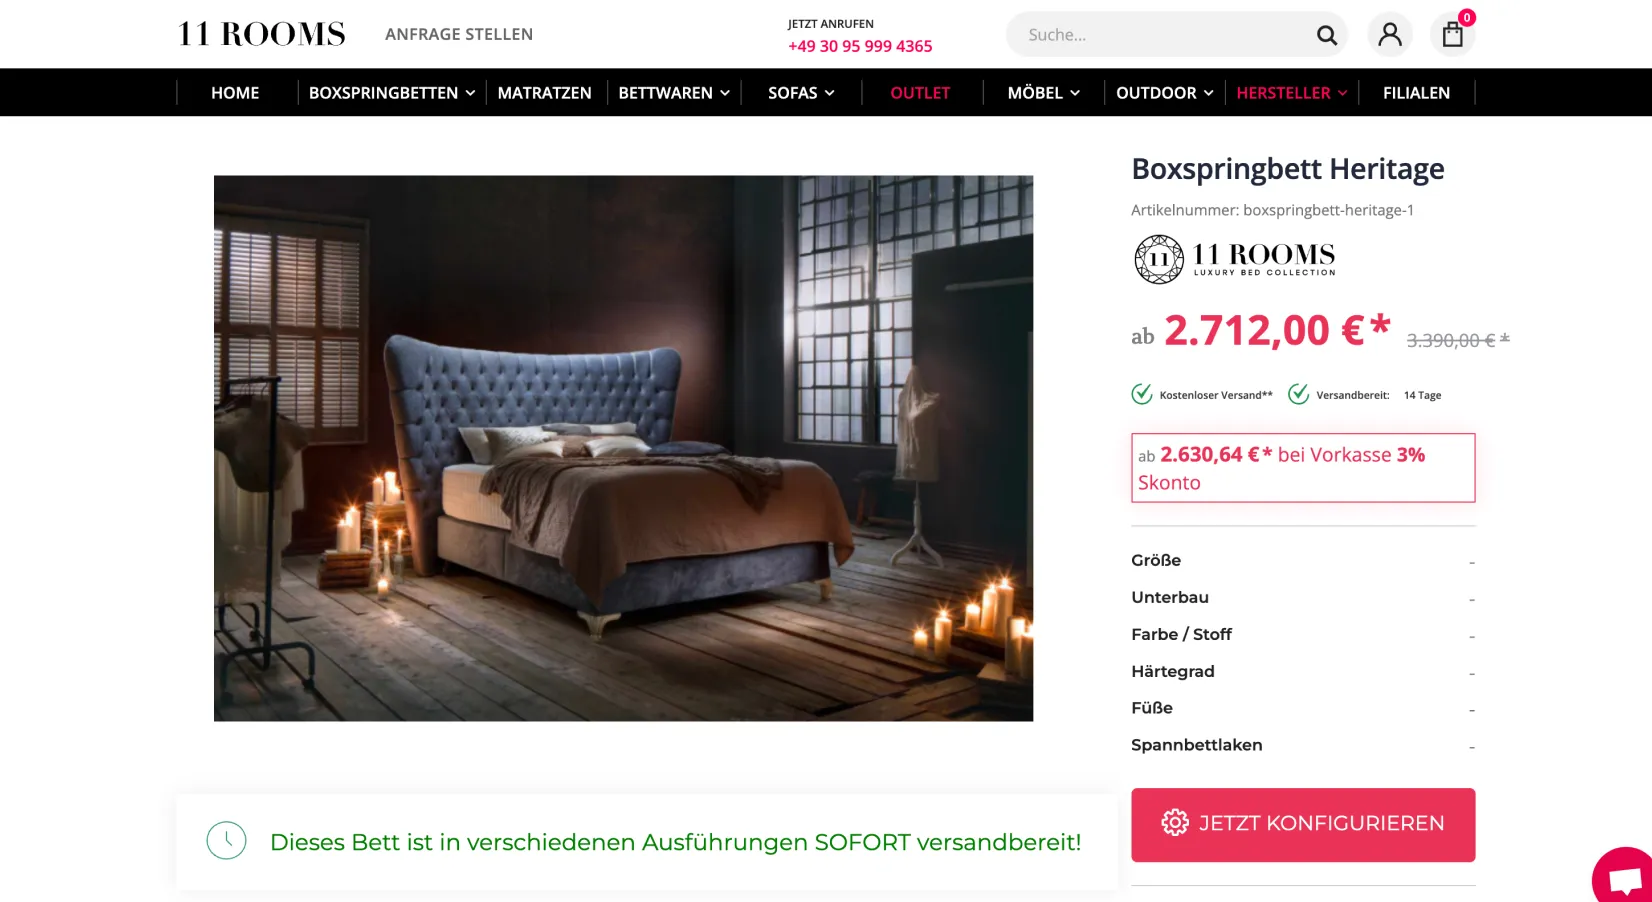Click the search magnifier icon
This screenshot has width=1652, height=902.
pyautogui.click(x=1326, y=35)
